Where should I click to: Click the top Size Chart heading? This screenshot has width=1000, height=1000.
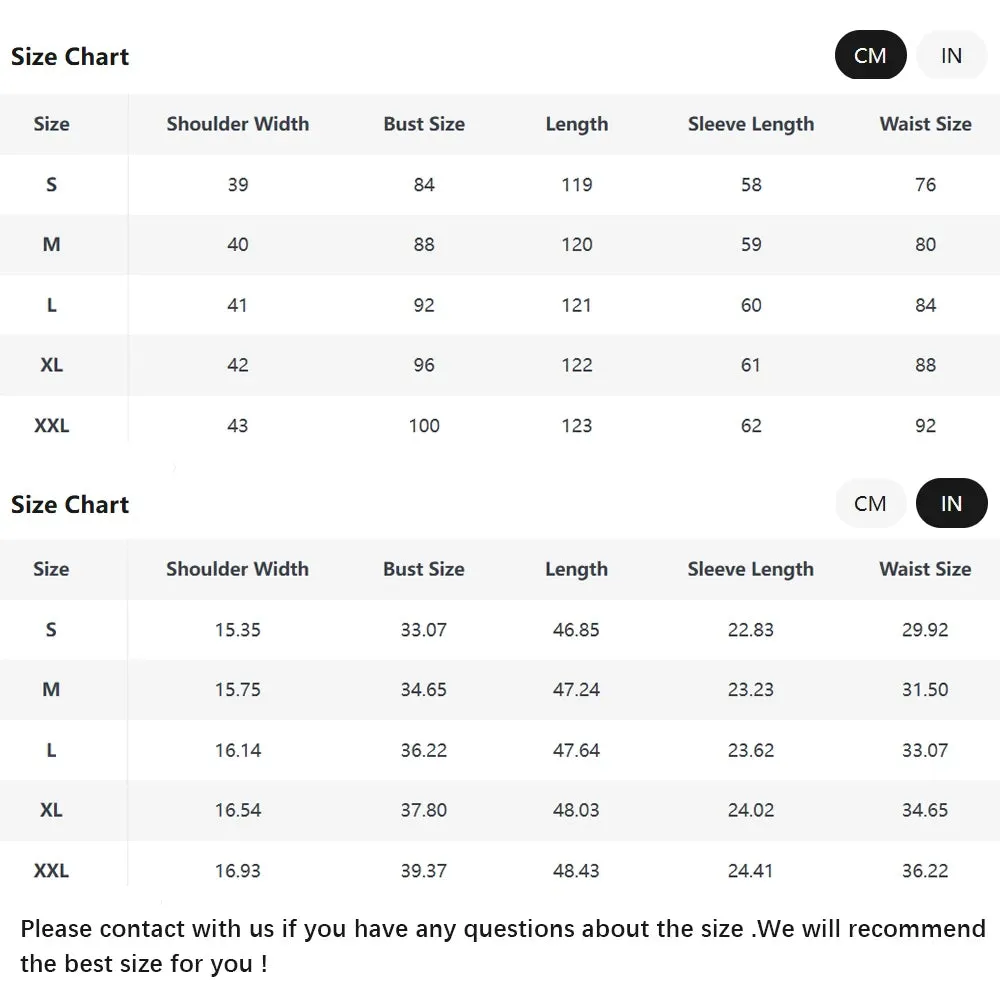pyautogui.click(x=70, y=57)
